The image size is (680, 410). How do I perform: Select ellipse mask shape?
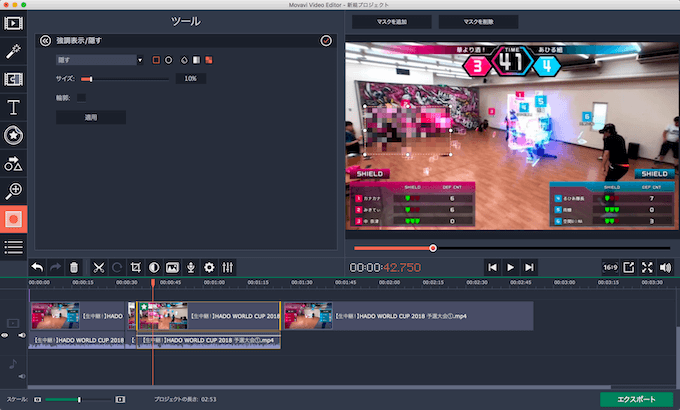pyautogui.click(x=169, y=60)
